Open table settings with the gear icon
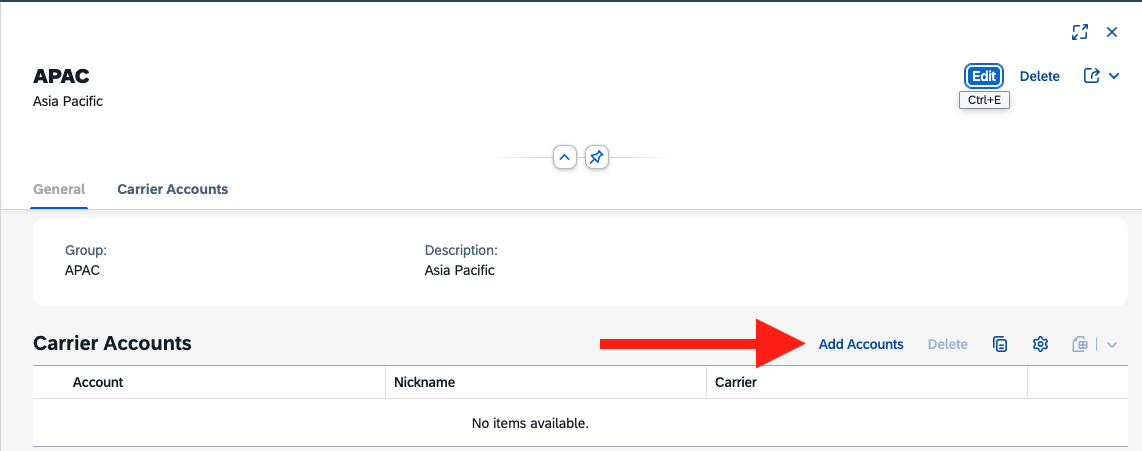Image resolution: width=1142 pixels, height=451 pixels. tap(1040, 345)
